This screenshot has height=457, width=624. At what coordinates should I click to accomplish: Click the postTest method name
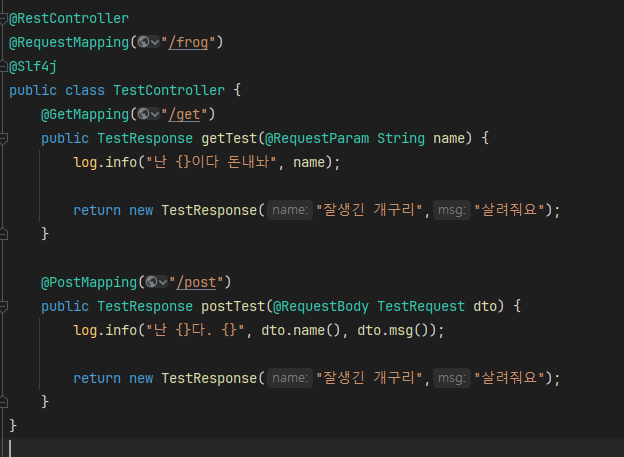click(x=233, y=306)
